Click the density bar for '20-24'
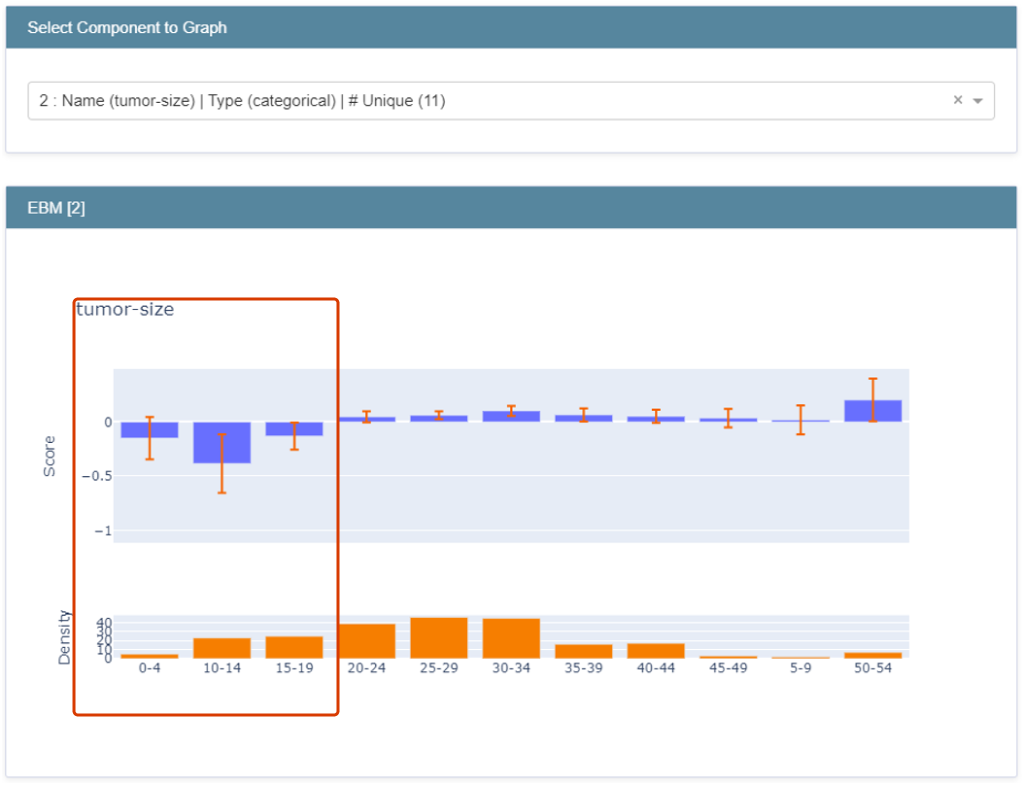 (x=366, y=640)
